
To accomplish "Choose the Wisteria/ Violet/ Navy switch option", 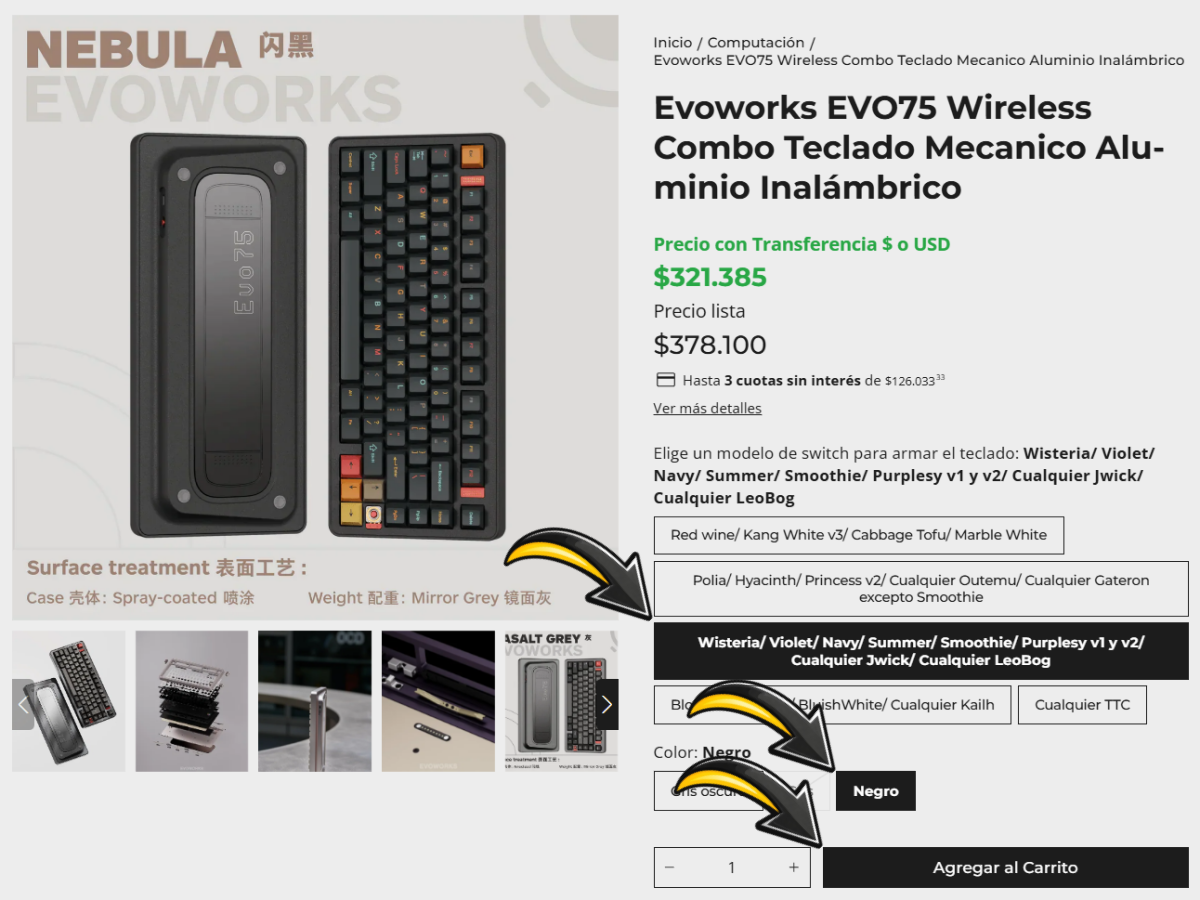I will pos(921,651).
